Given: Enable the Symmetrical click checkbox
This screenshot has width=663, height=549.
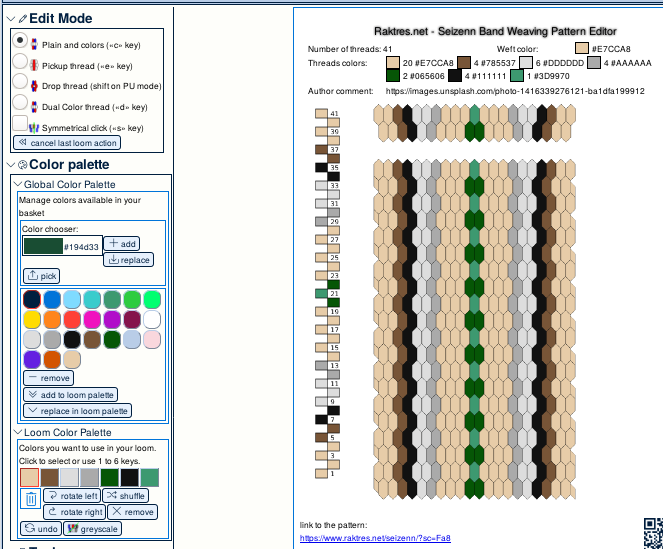Looking at the screenshot, I should 20,125.
